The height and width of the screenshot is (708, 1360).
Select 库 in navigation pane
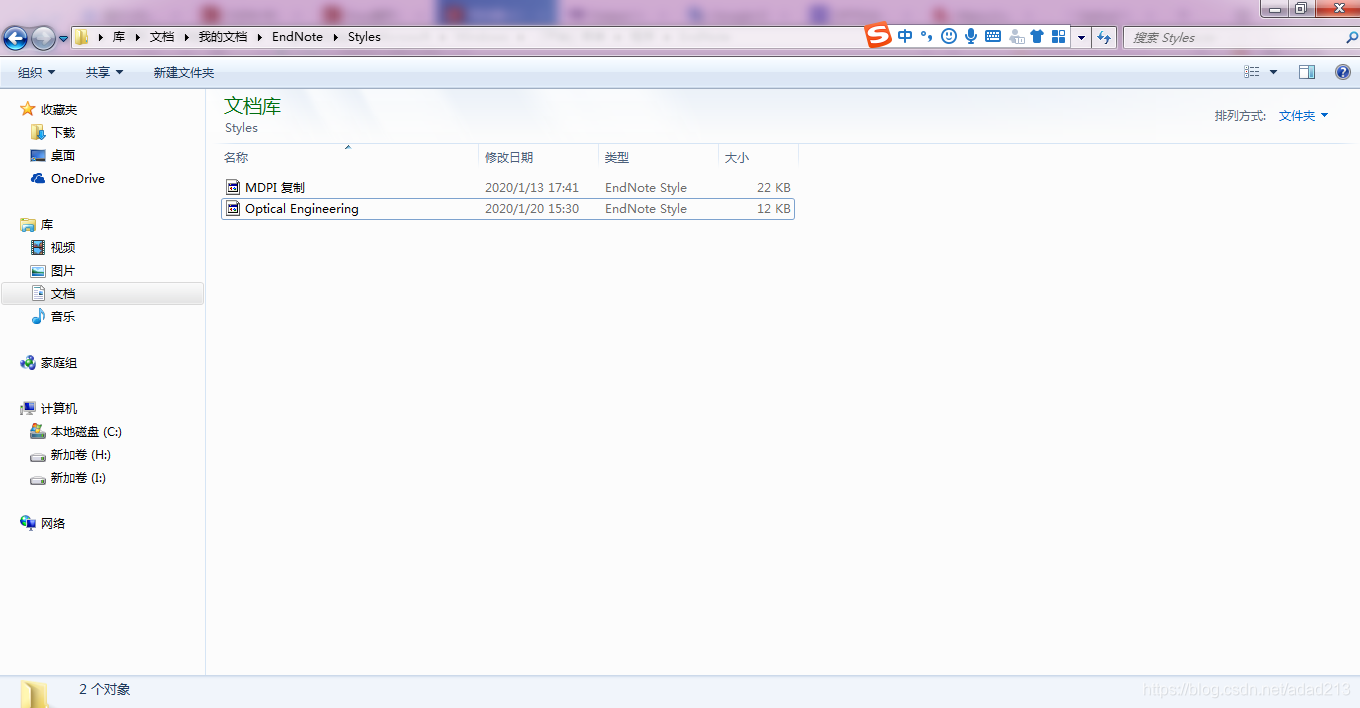tap(47, 225)
